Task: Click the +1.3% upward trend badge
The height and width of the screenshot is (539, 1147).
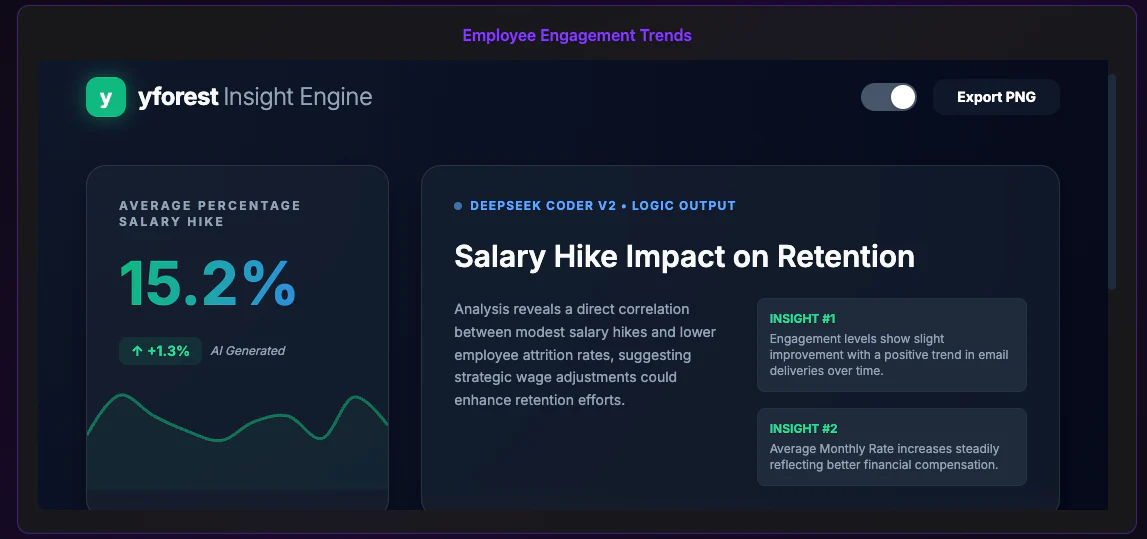Action: click(x=160, y=351)
